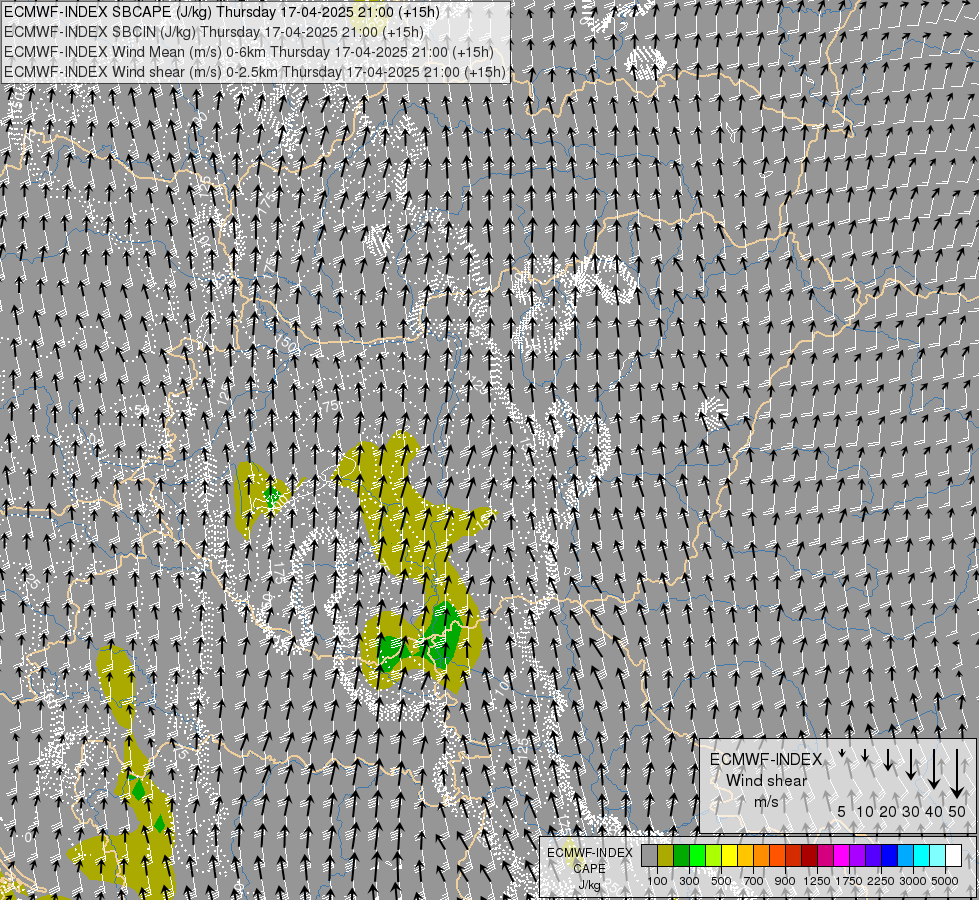Click the 10 m/s wind shear arrow in legend
The height and width of the screenshot is (900, 979).
click(x=865, y=756)
